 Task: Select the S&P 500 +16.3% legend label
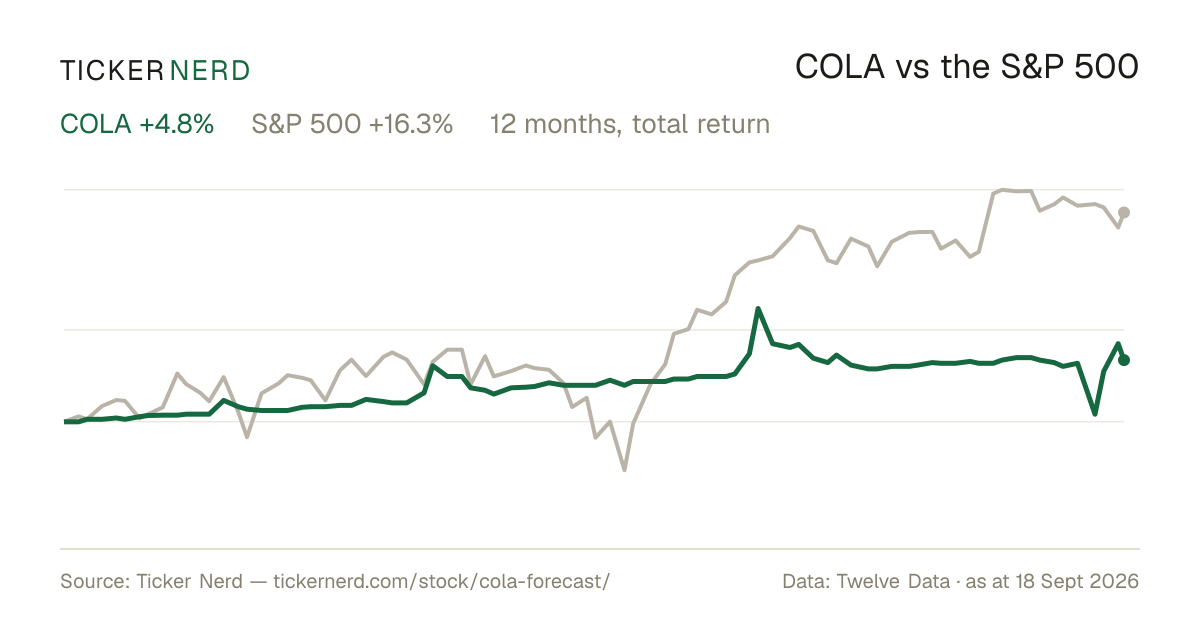click(352, 124)
